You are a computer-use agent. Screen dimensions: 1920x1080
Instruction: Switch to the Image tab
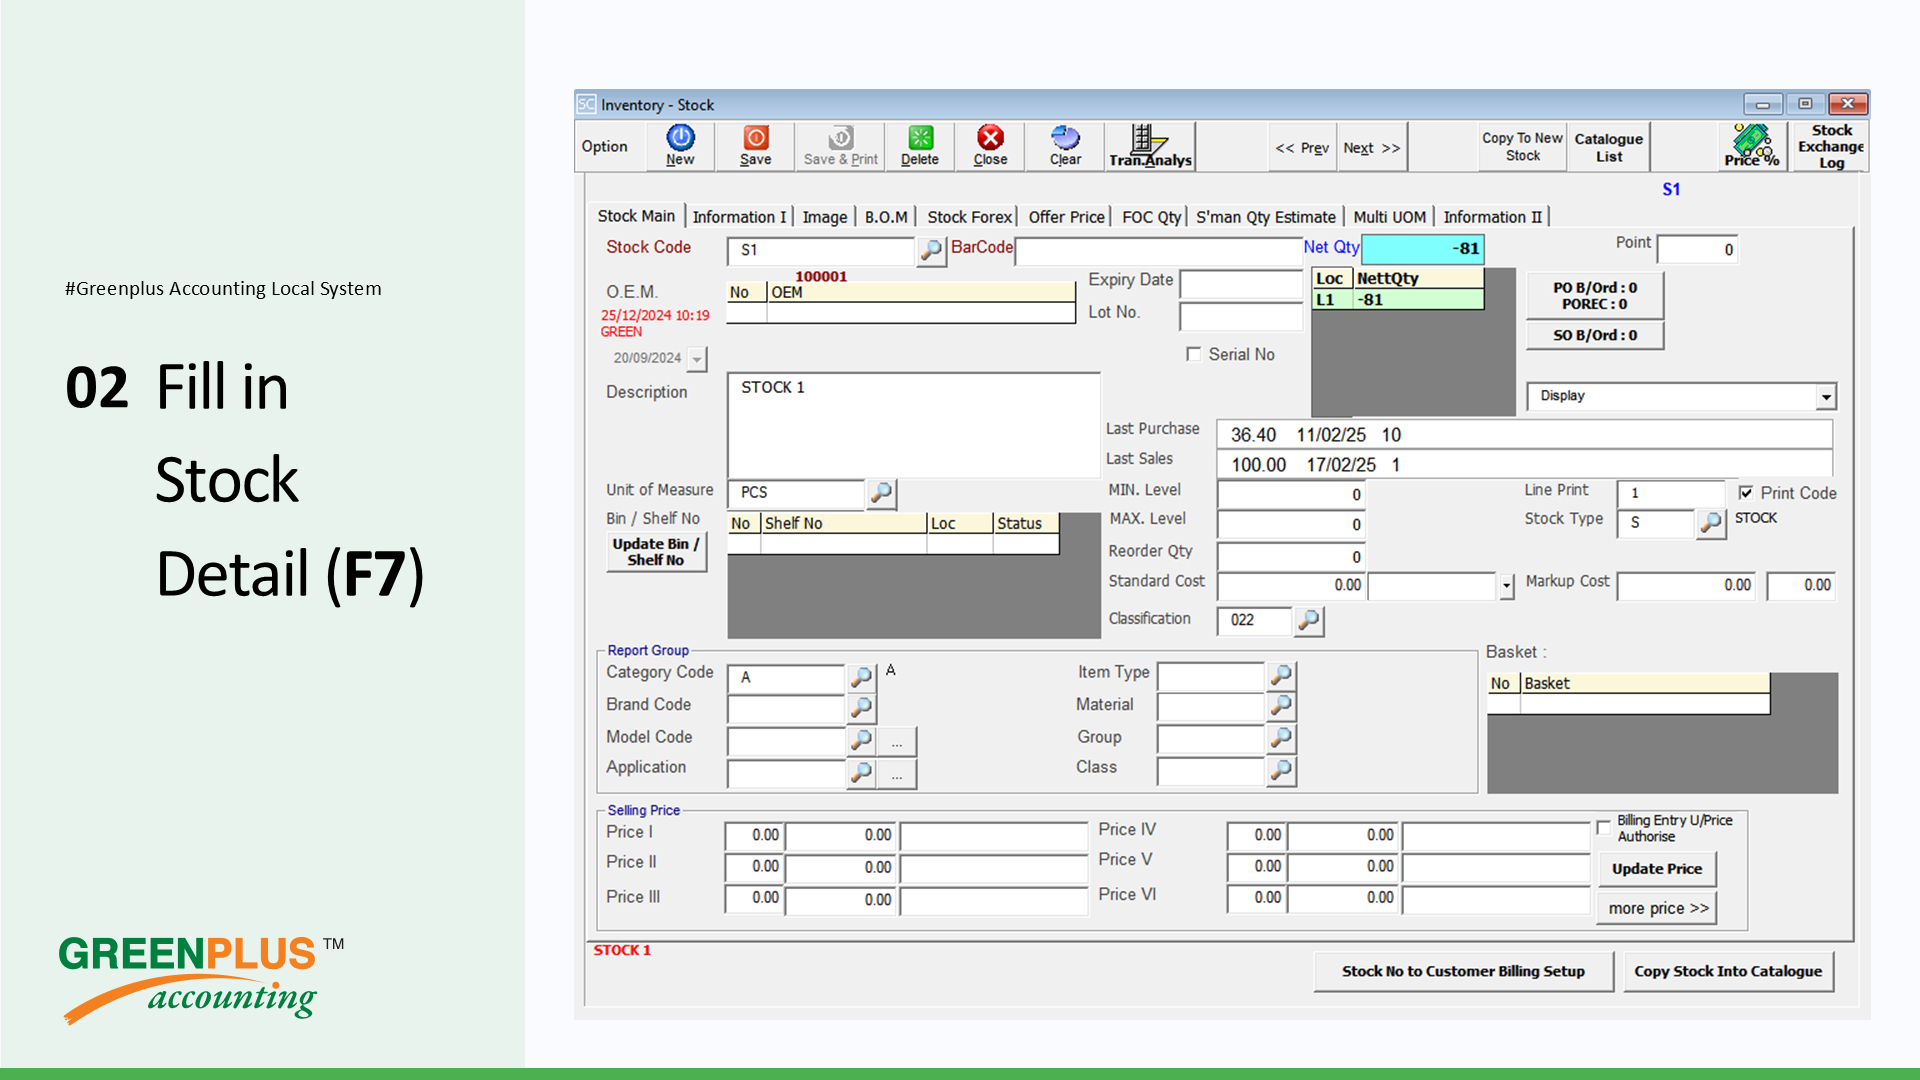click(825, 217)
